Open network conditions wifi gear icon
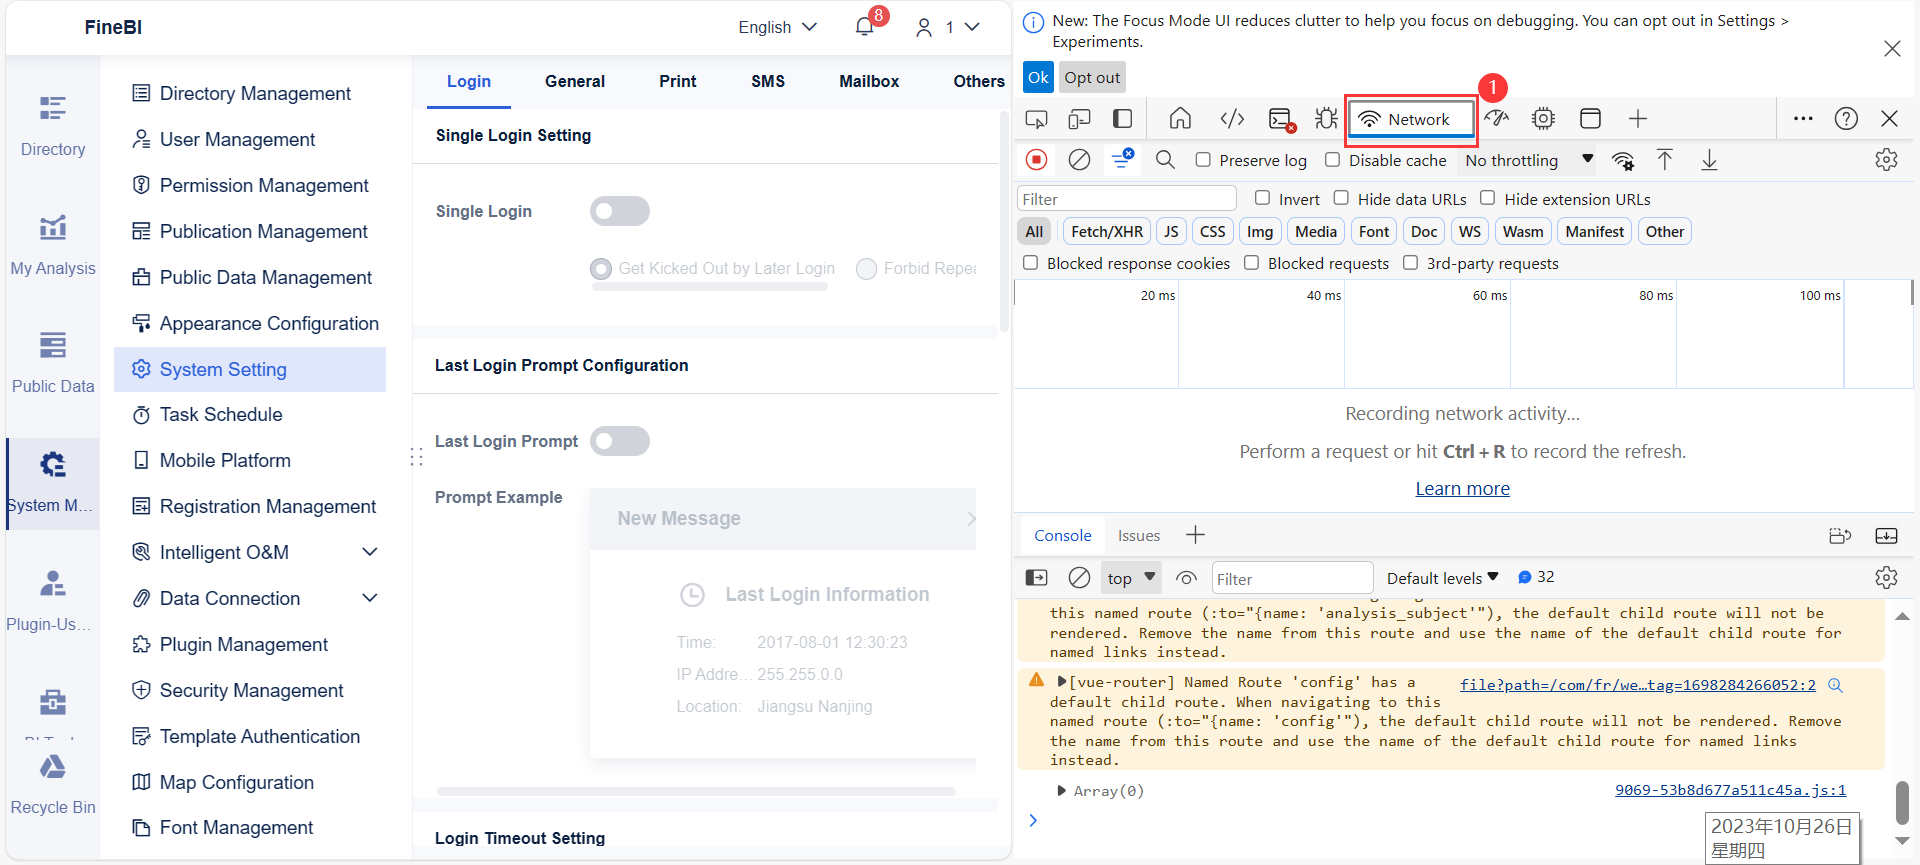The image size is (1920, 865). point(1623,160)
